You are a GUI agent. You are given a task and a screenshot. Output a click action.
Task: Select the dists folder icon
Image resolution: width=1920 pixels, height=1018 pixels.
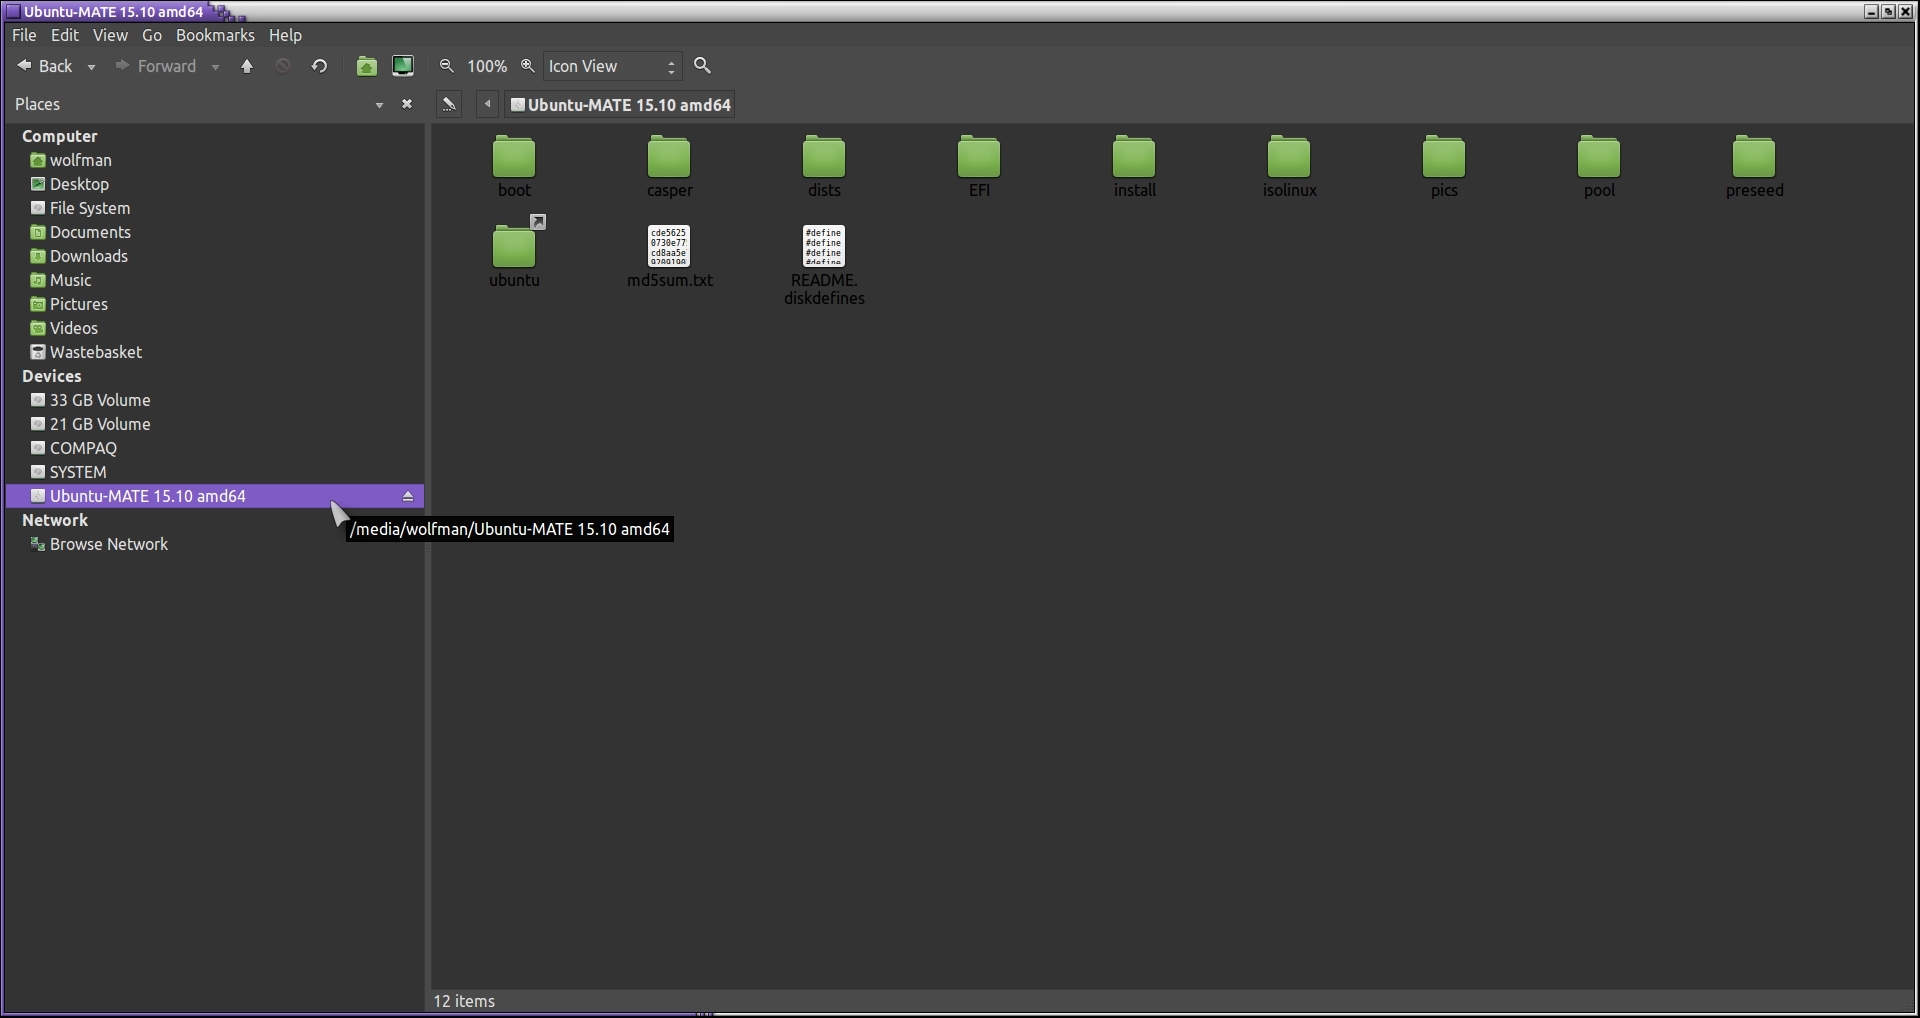coord(824,157)
